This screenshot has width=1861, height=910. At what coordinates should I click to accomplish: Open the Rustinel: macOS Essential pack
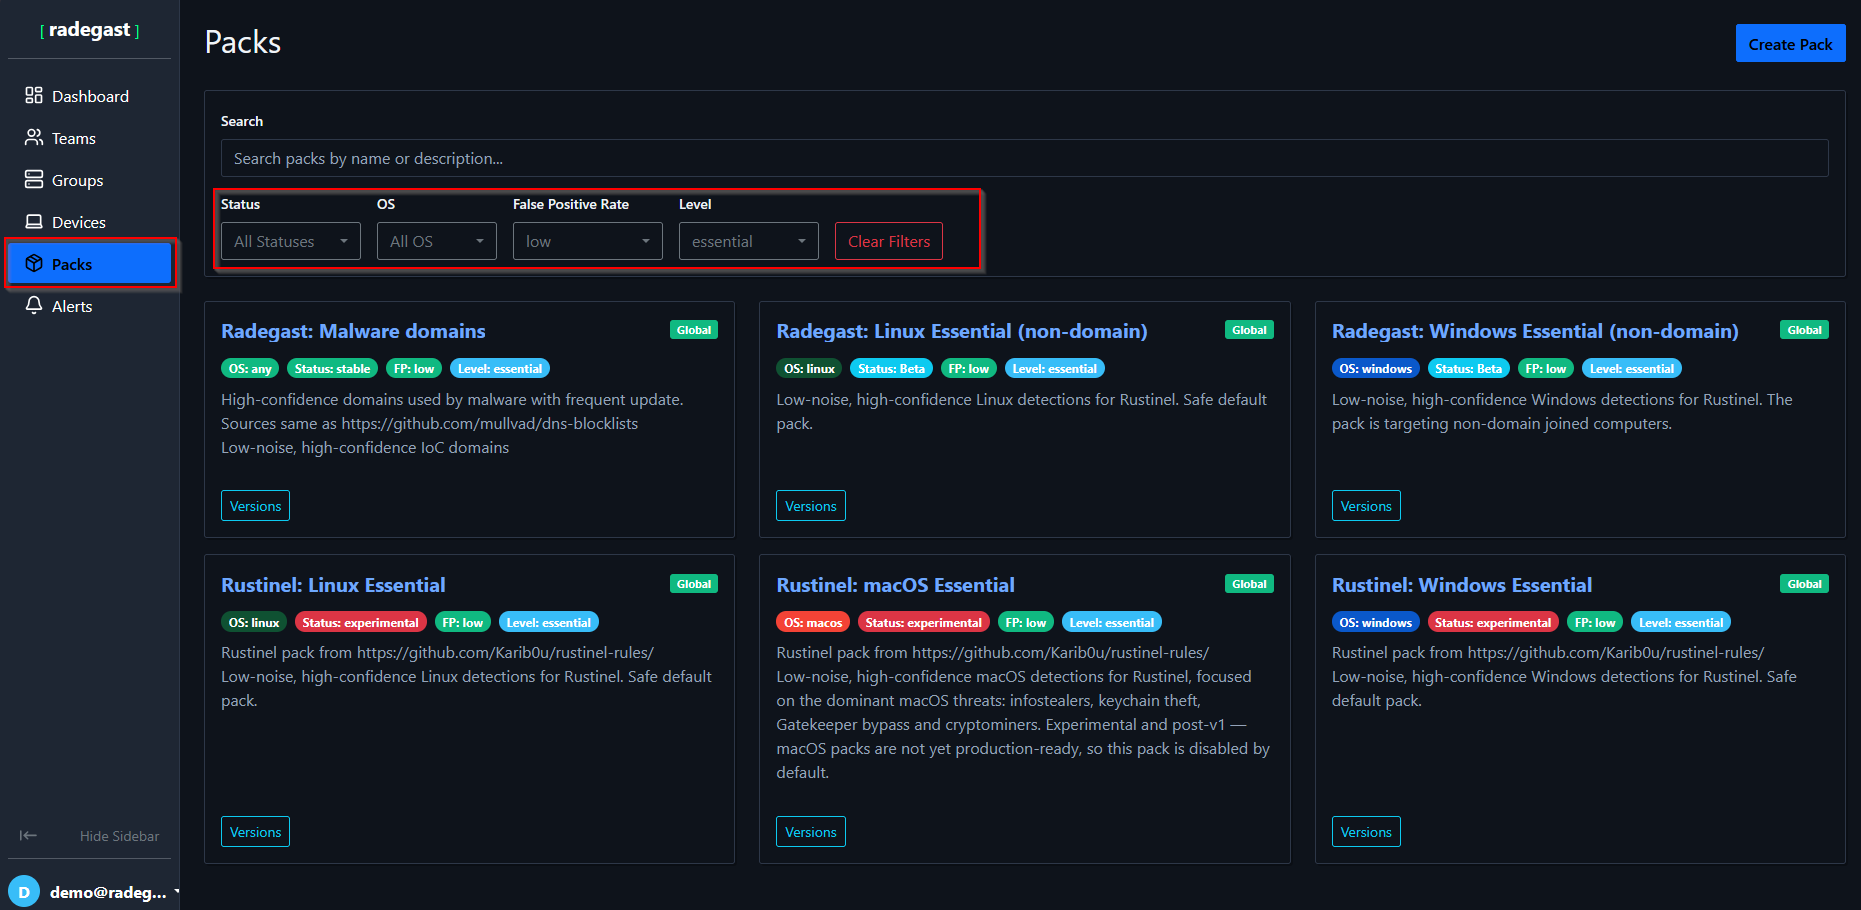tap(895, 585)
